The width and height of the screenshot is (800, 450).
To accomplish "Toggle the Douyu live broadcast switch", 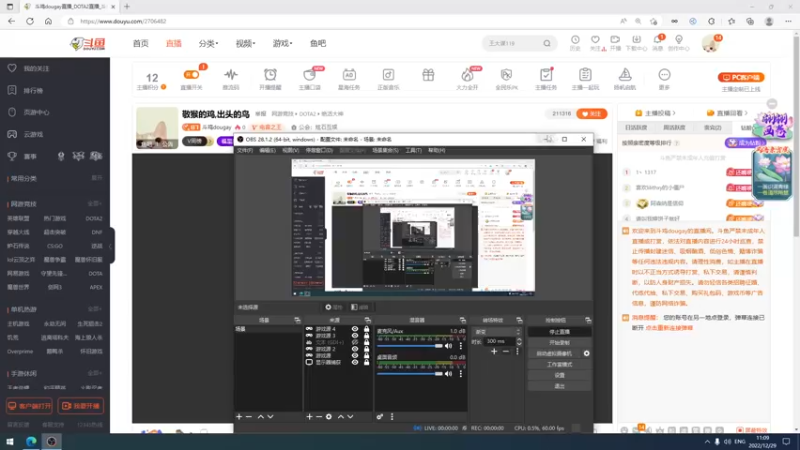I will pos(191,75).
